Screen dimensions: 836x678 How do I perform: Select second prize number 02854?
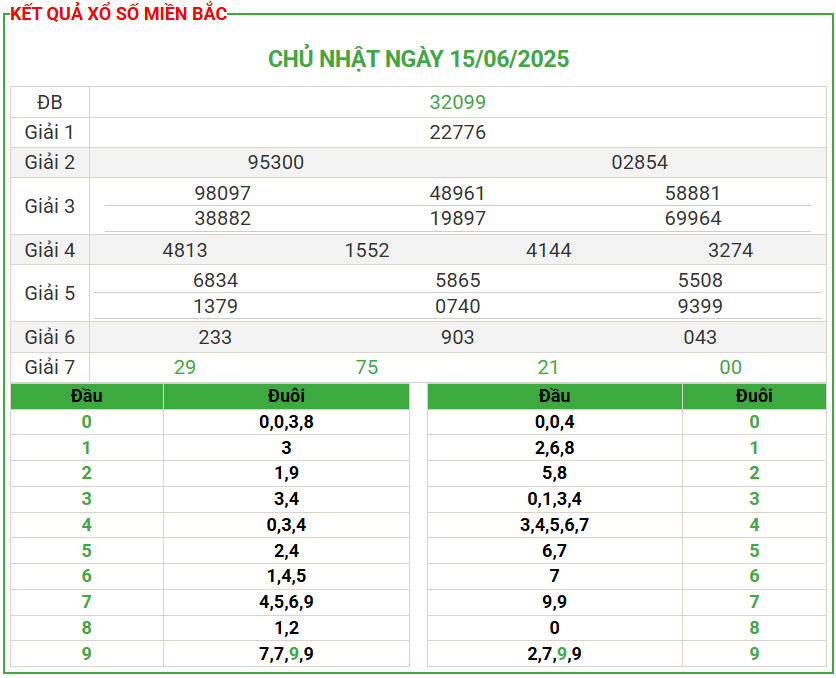(639, 162)
